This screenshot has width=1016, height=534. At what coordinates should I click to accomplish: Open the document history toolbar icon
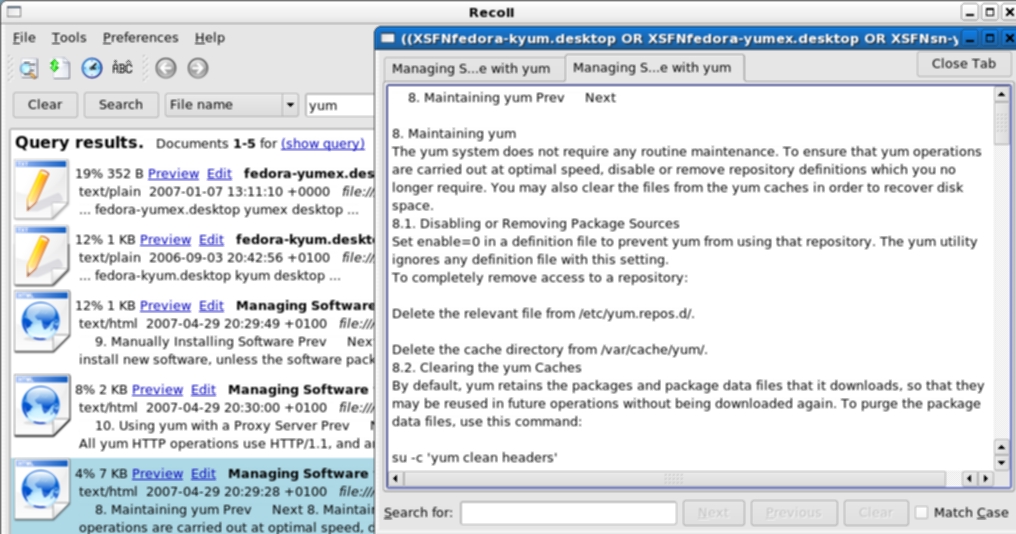pyautogui.click(x=91, y=68)
